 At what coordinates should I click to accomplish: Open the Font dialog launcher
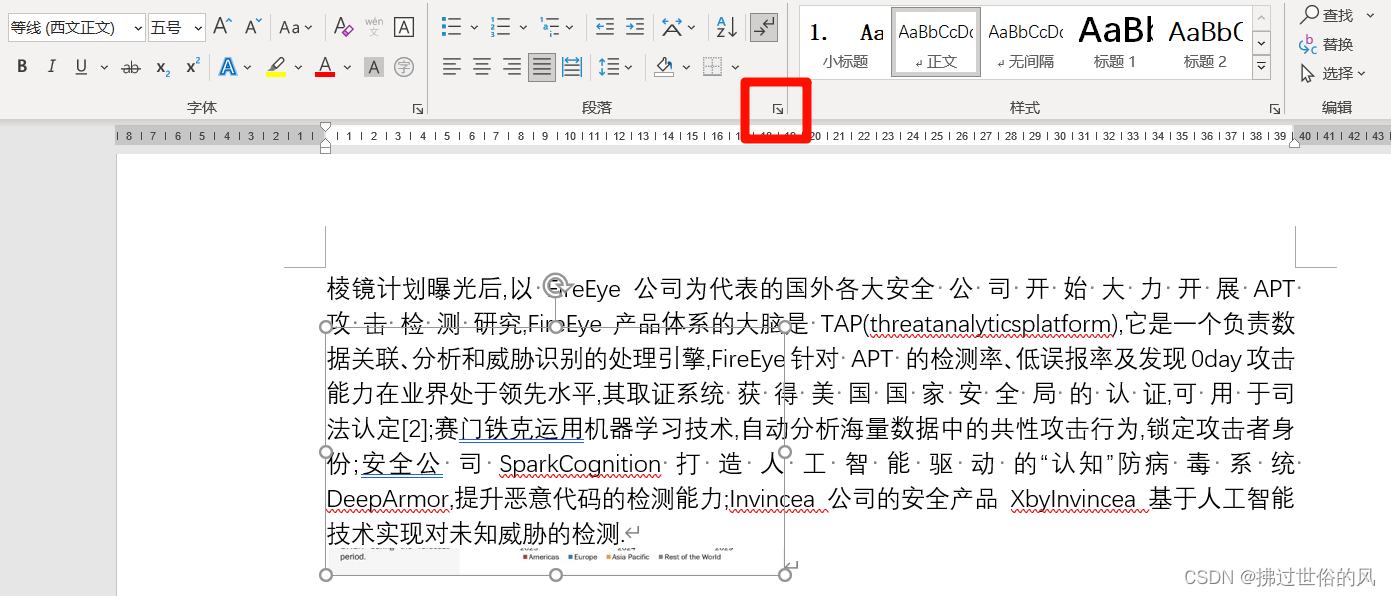417,108
